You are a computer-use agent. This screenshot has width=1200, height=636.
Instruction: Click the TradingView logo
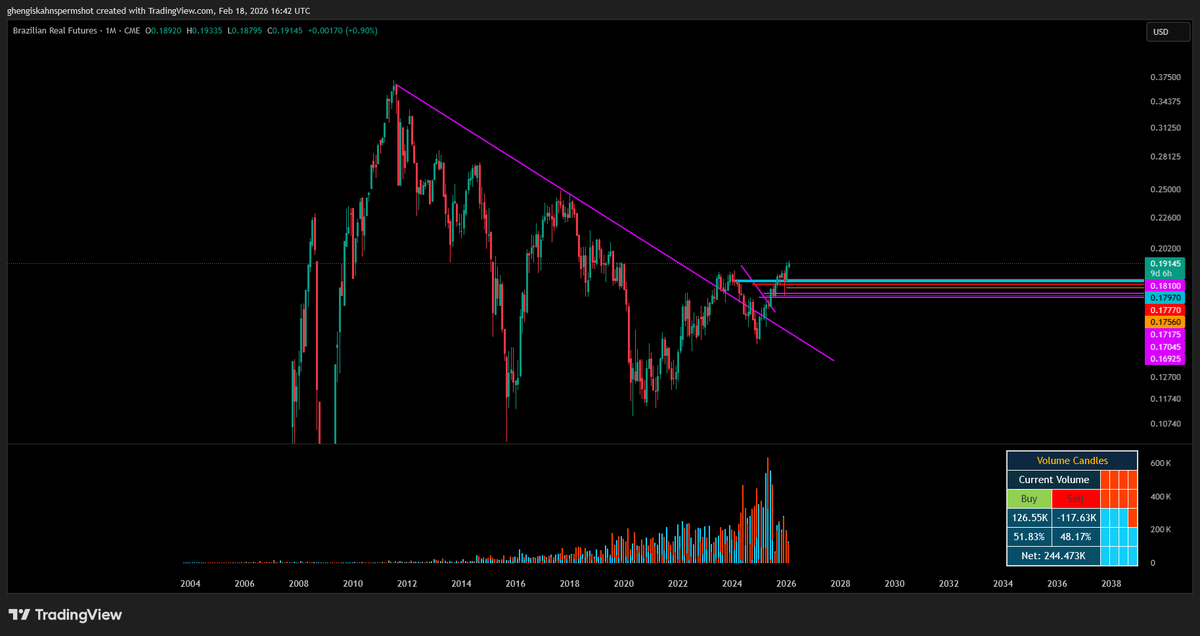(x=65, y=614)
